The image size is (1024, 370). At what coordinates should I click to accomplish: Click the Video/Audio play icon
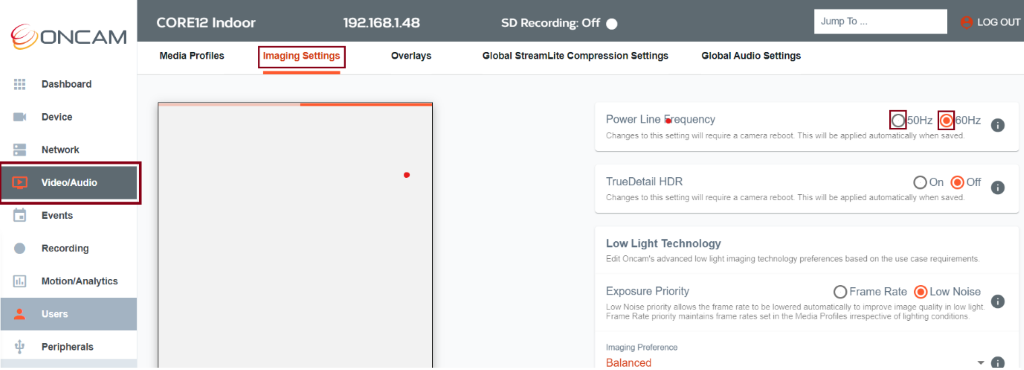click(x=20, y=183)
